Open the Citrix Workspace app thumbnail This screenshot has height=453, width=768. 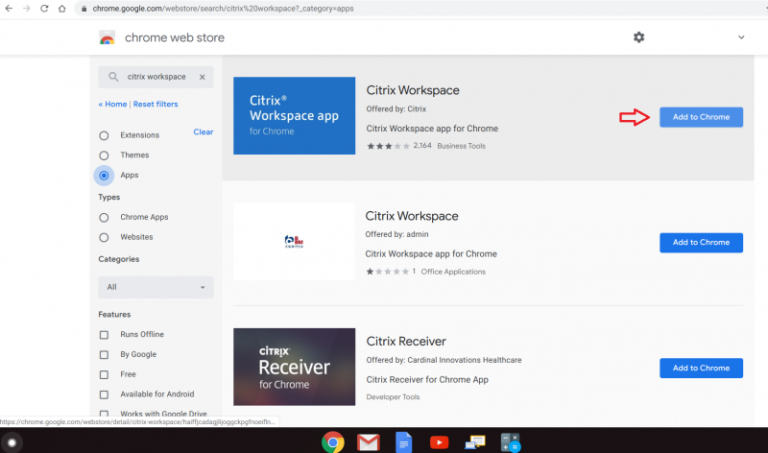tap(294, 116)
